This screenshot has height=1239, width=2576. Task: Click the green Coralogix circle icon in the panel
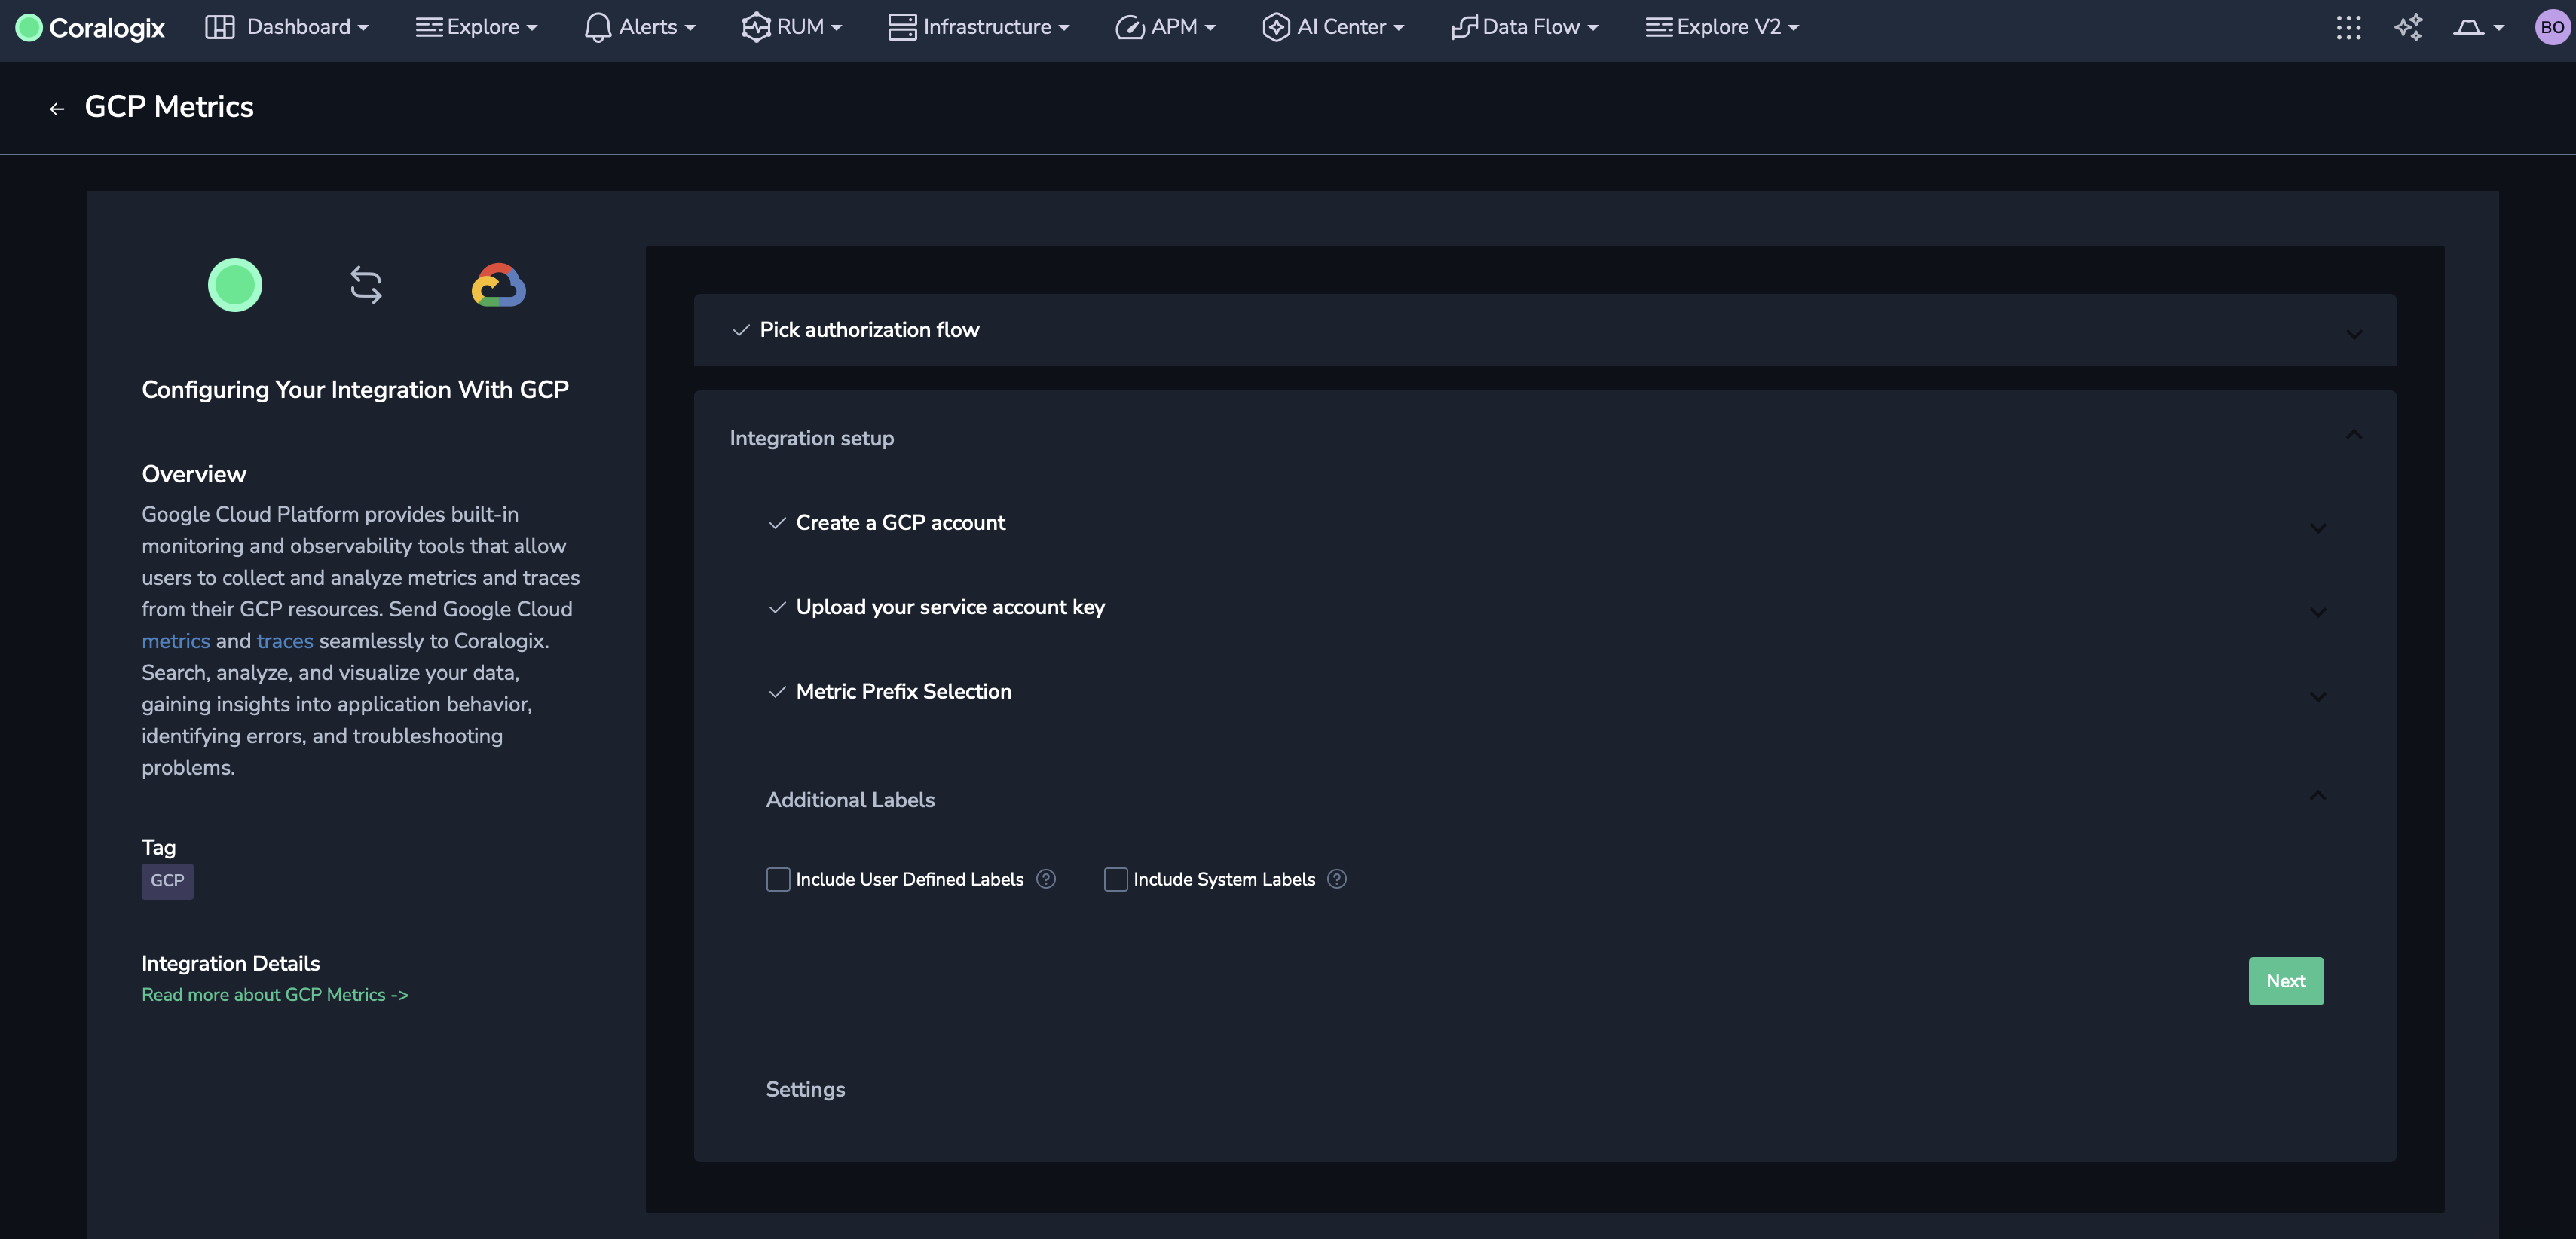click(x=235, y=285)
